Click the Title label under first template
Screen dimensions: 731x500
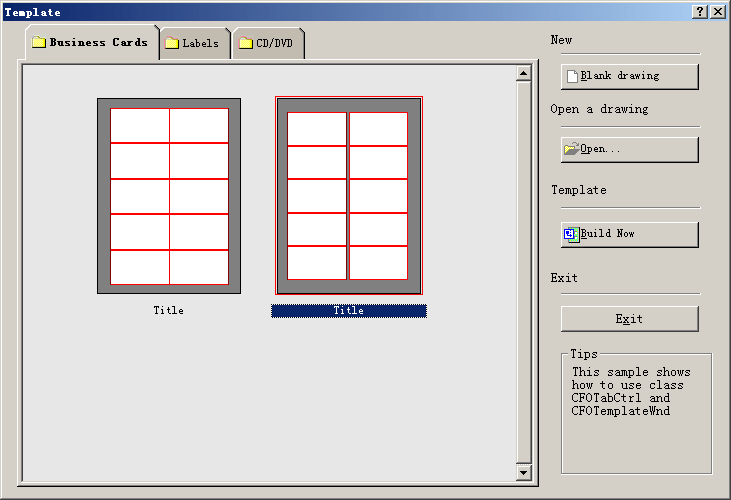(169, 311)
